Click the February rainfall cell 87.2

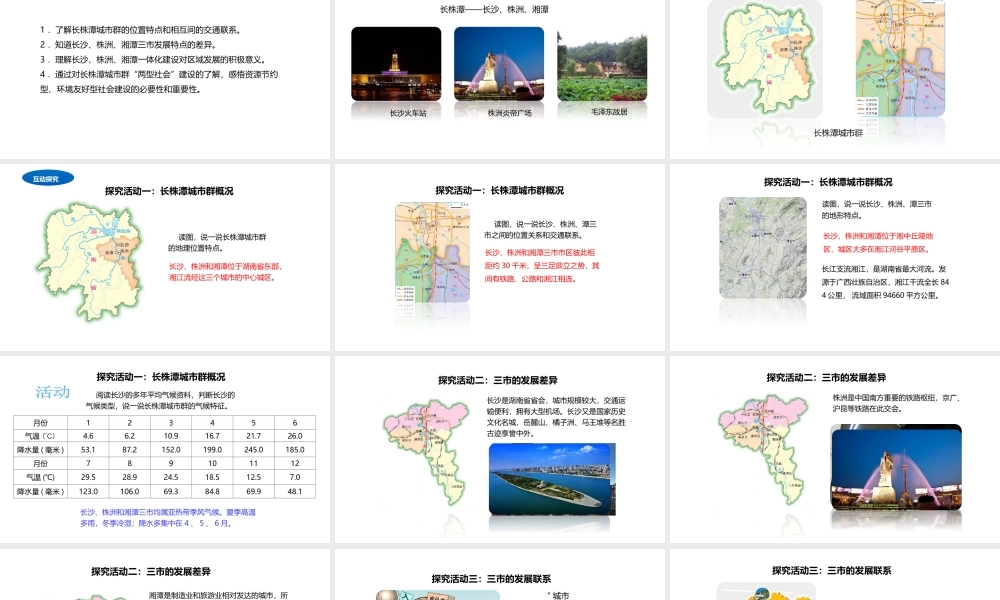129,450
